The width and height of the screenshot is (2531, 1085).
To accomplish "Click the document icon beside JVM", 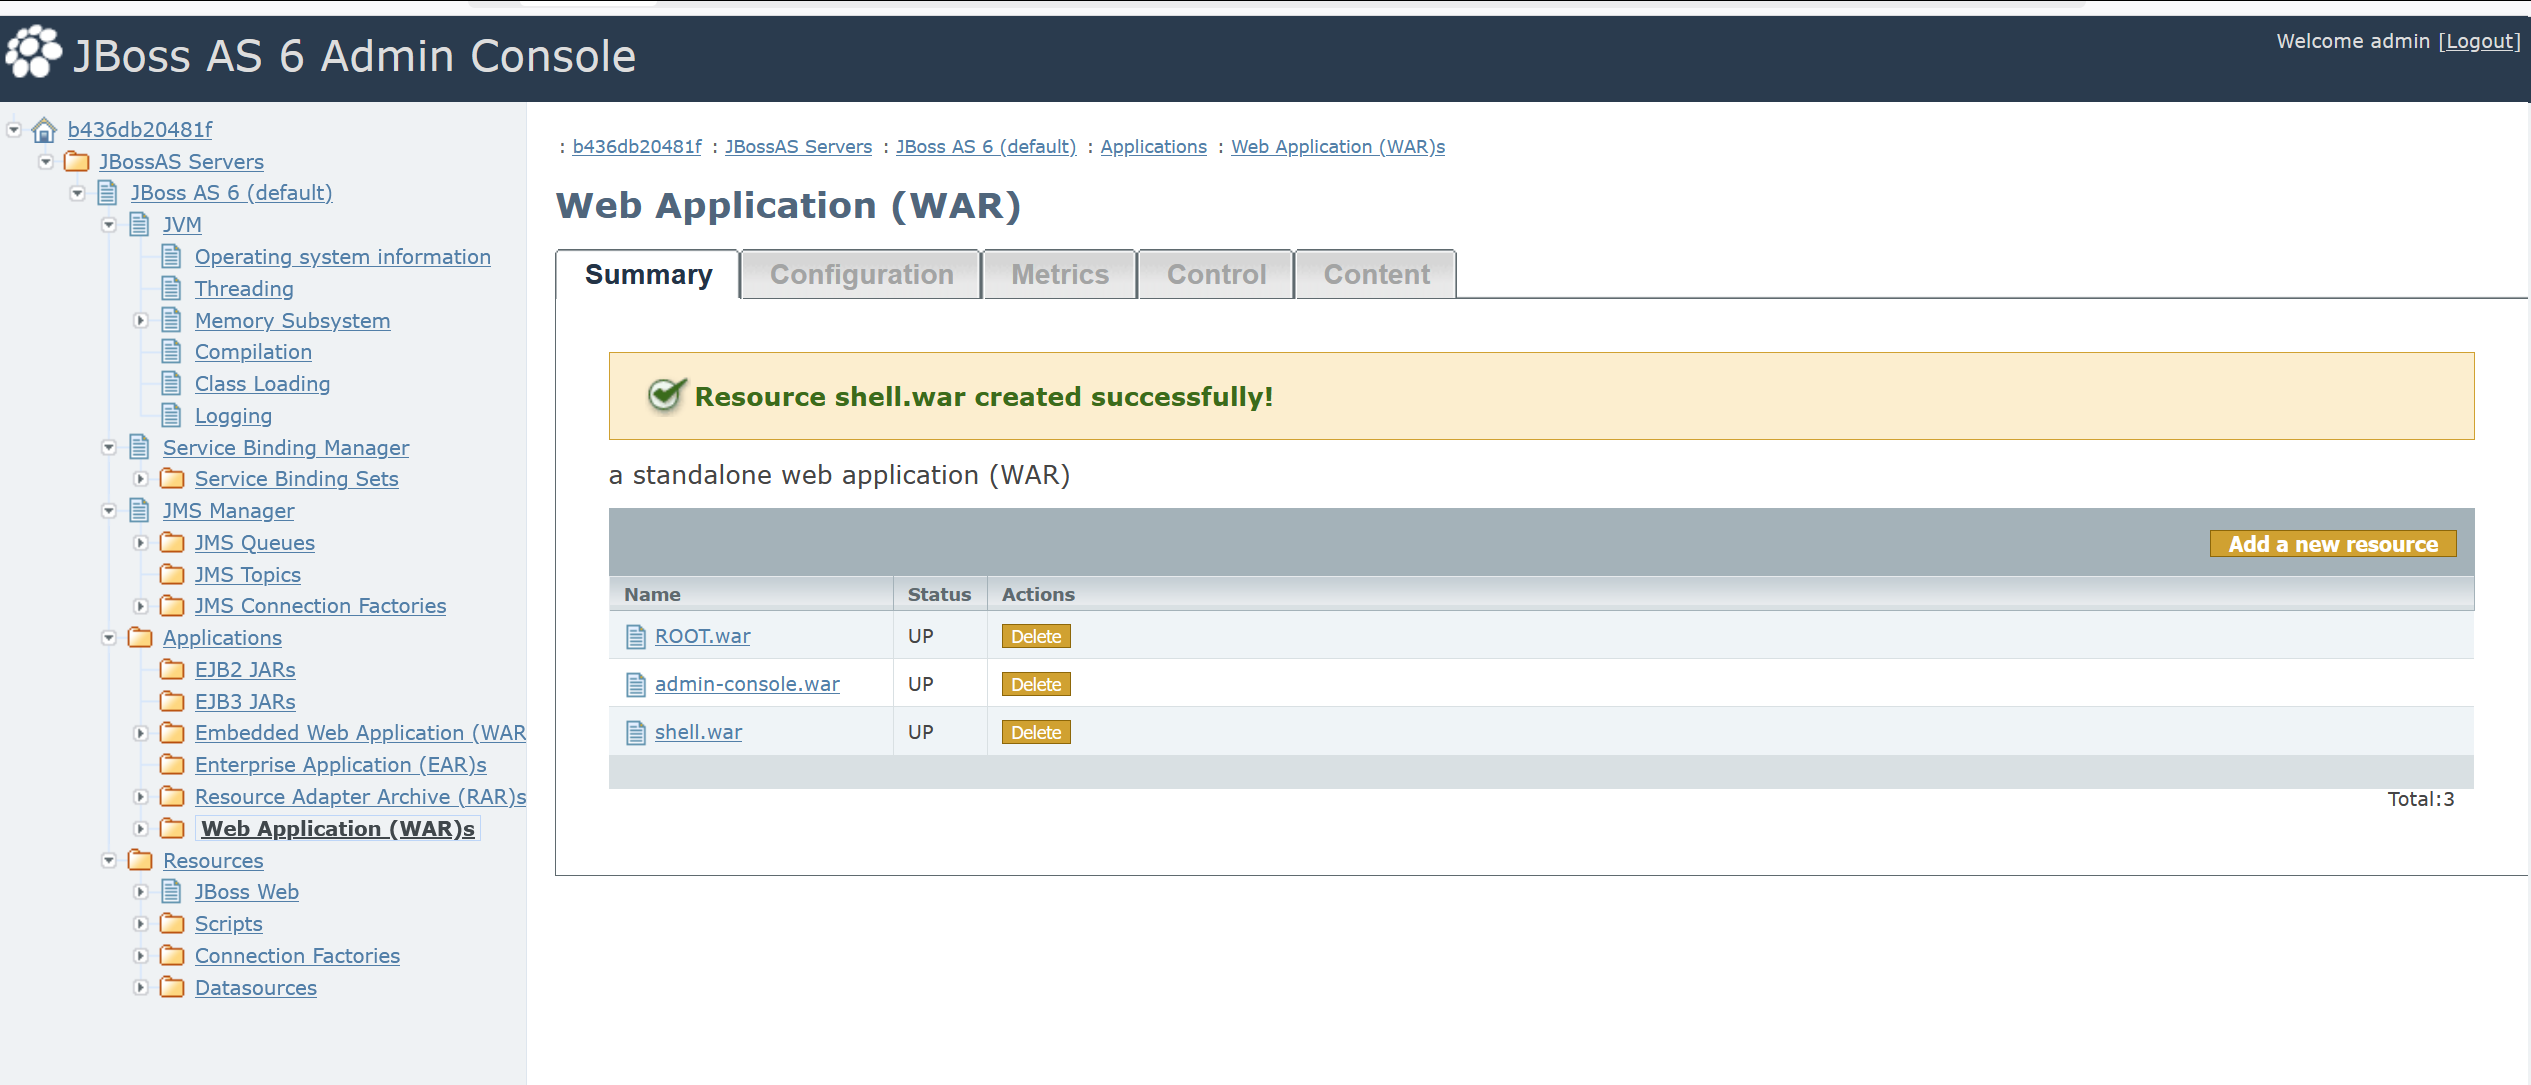I will click(x=140, y=224).
